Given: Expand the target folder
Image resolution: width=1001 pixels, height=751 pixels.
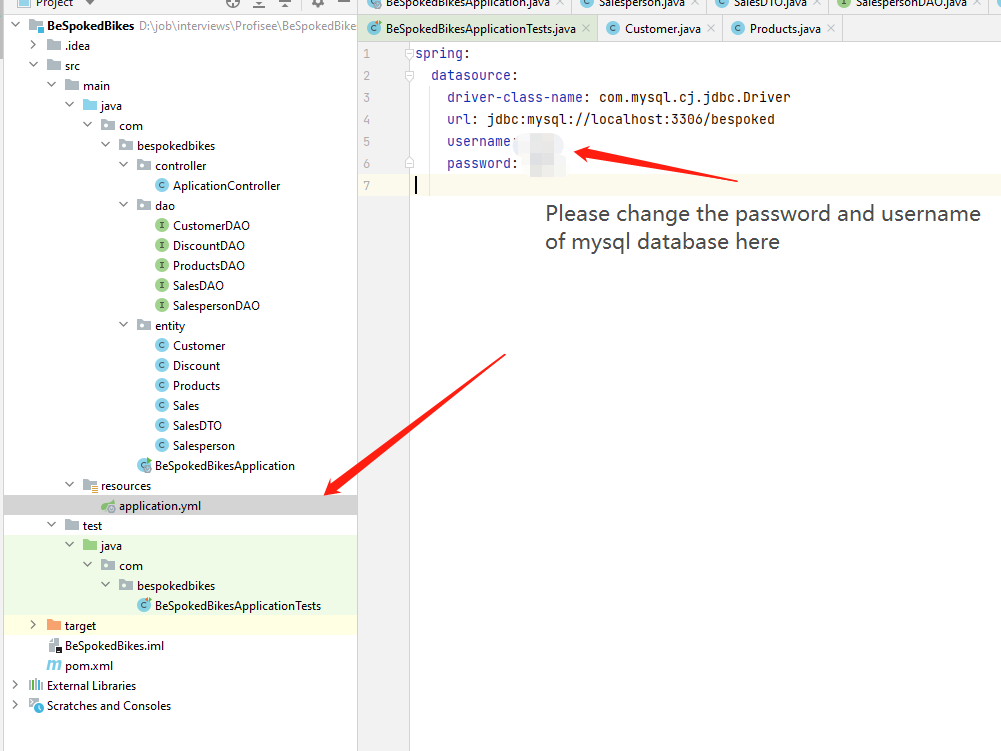Looking at the screenshot, I should (x=33, y=625).
